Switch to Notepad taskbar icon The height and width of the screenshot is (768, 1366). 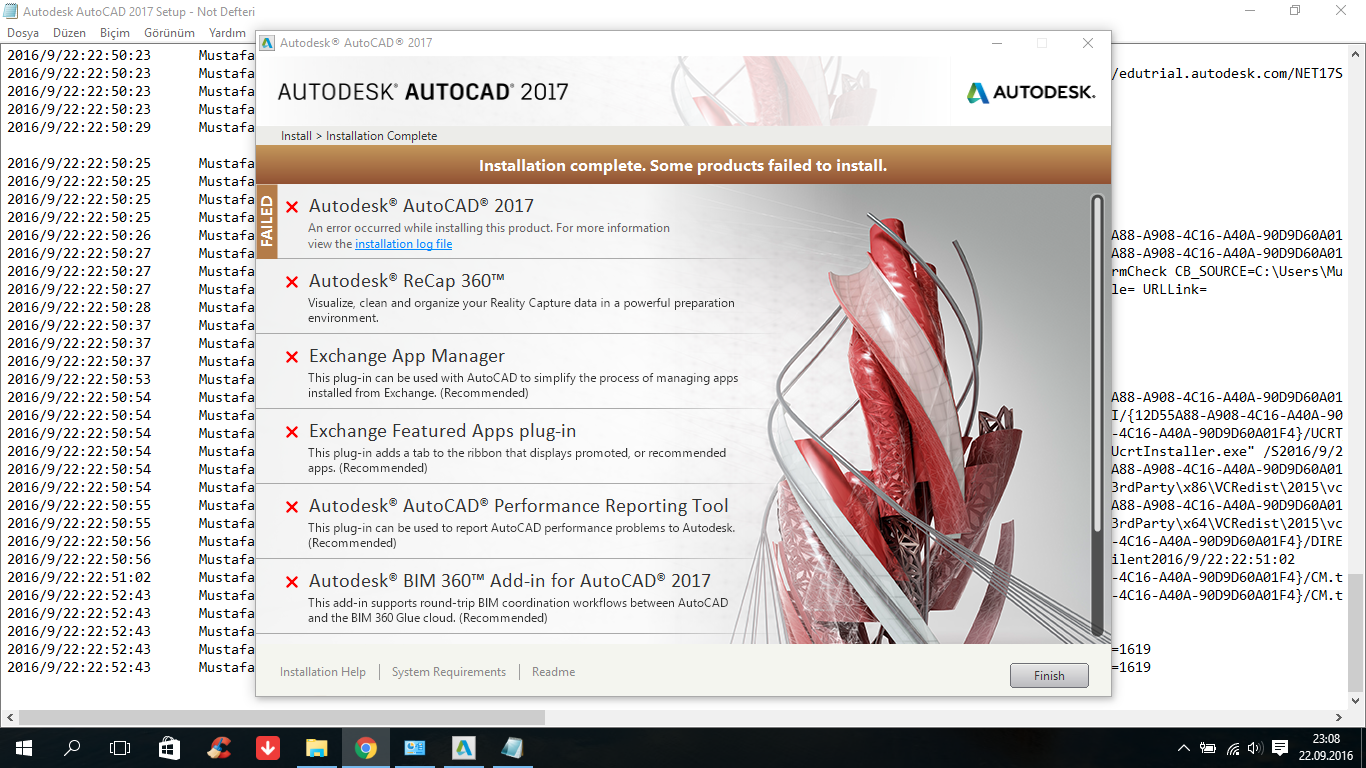[512, 748]
